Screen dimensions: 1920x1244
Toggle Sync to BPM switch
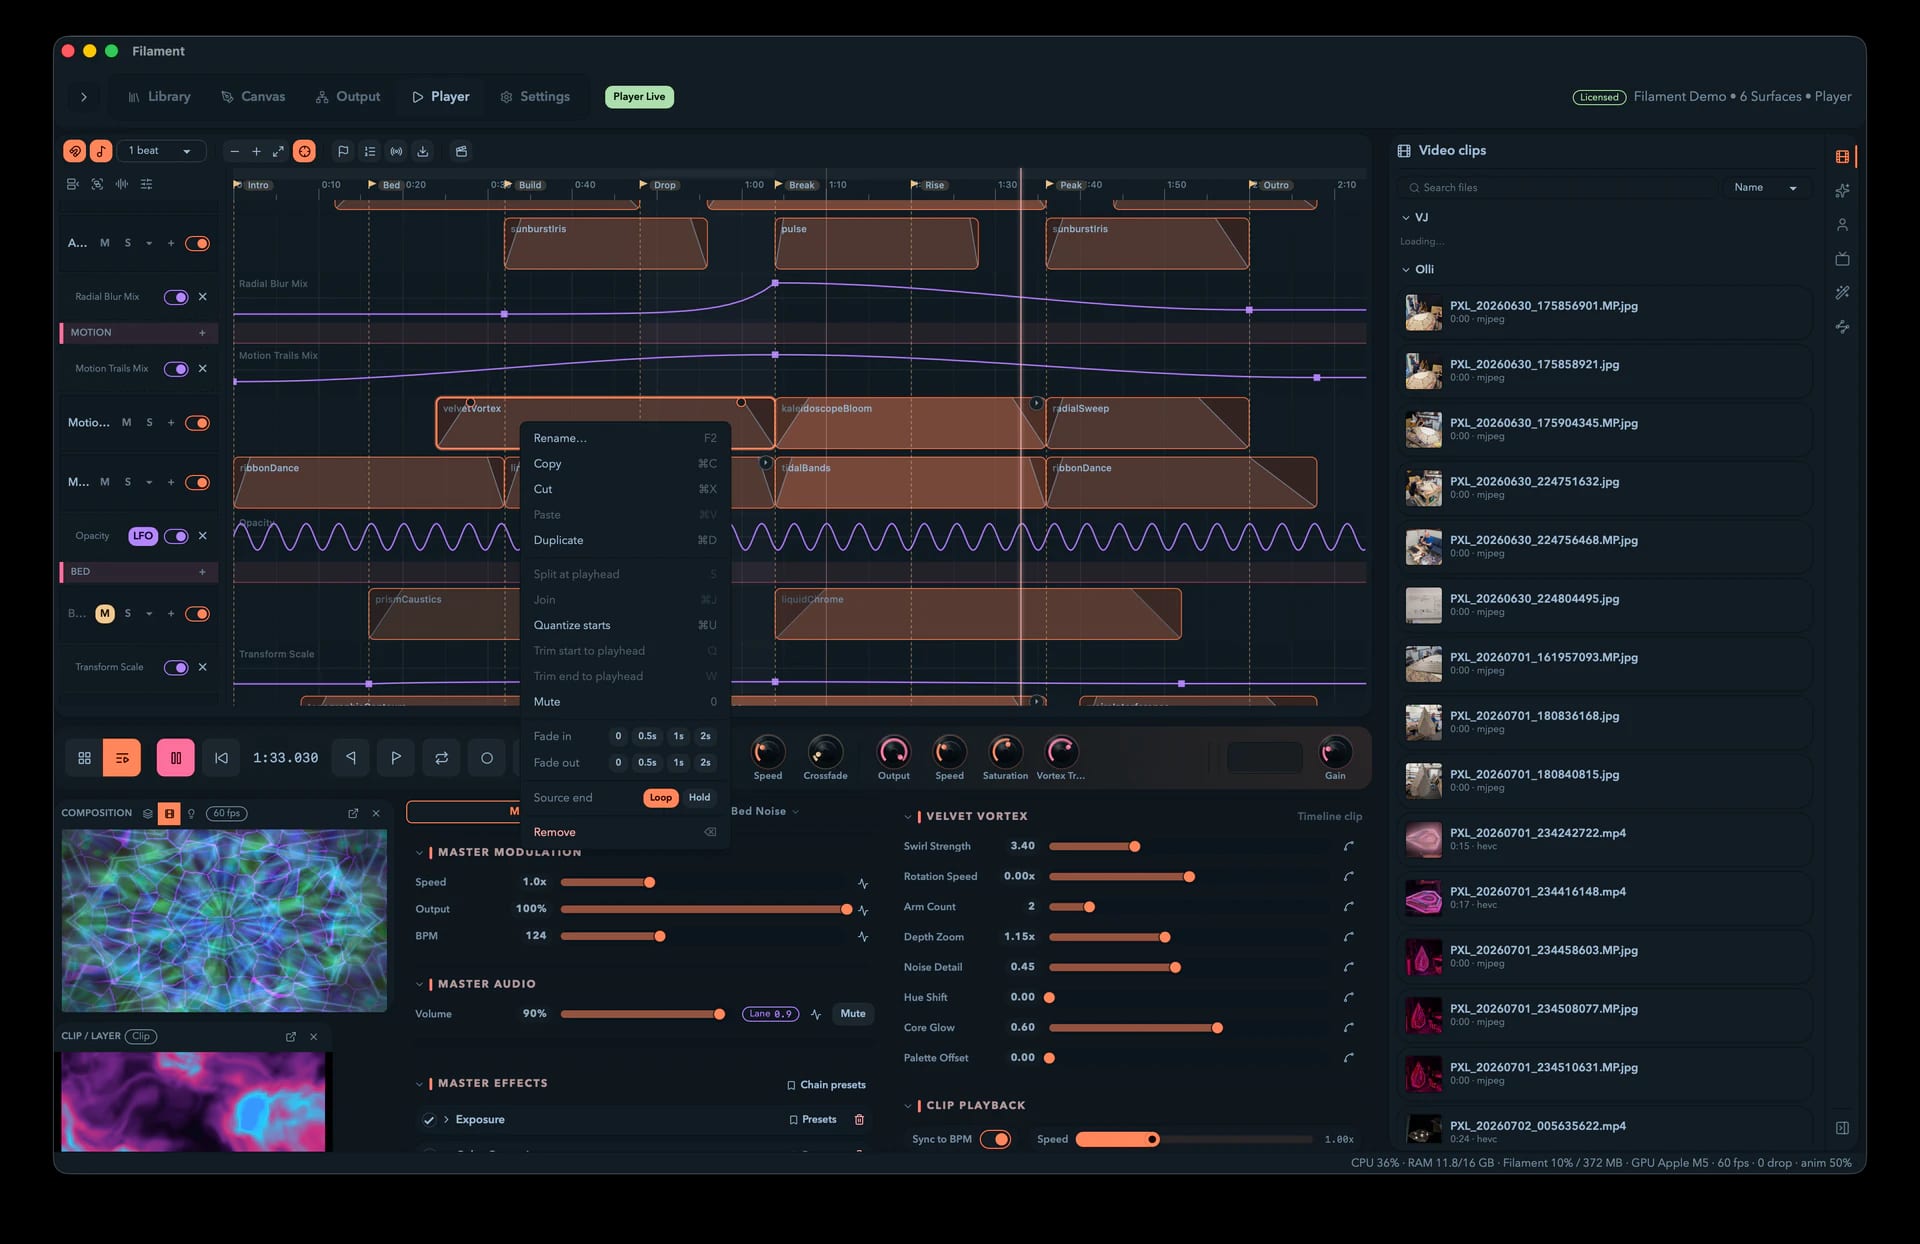[x=996, y=1140]
